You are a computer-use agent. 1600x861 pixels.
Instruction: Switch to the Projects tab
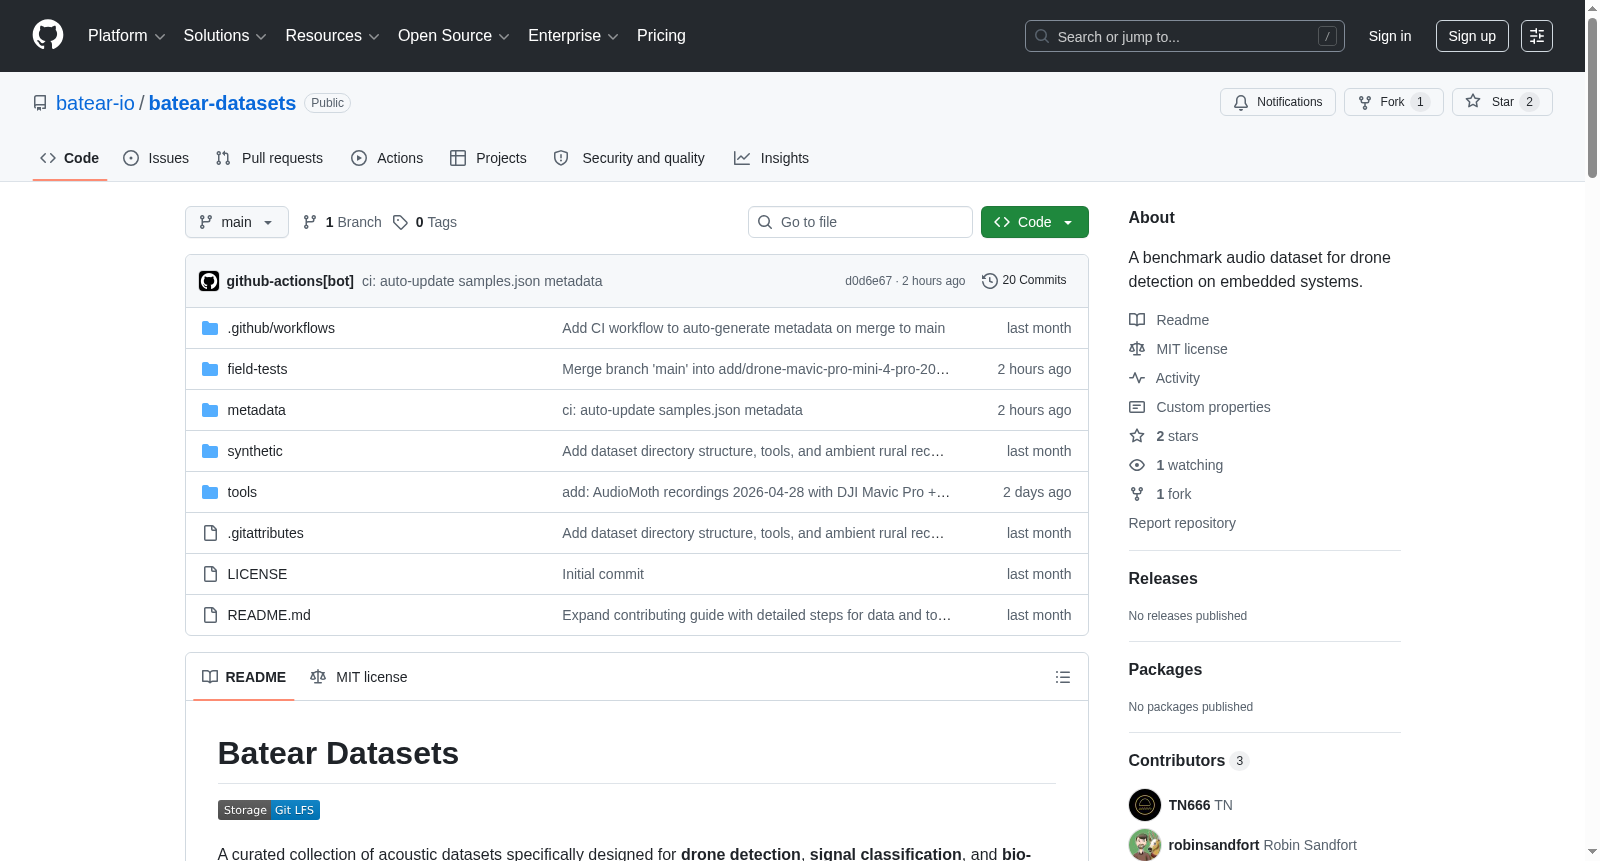click(x=488, y=158)
